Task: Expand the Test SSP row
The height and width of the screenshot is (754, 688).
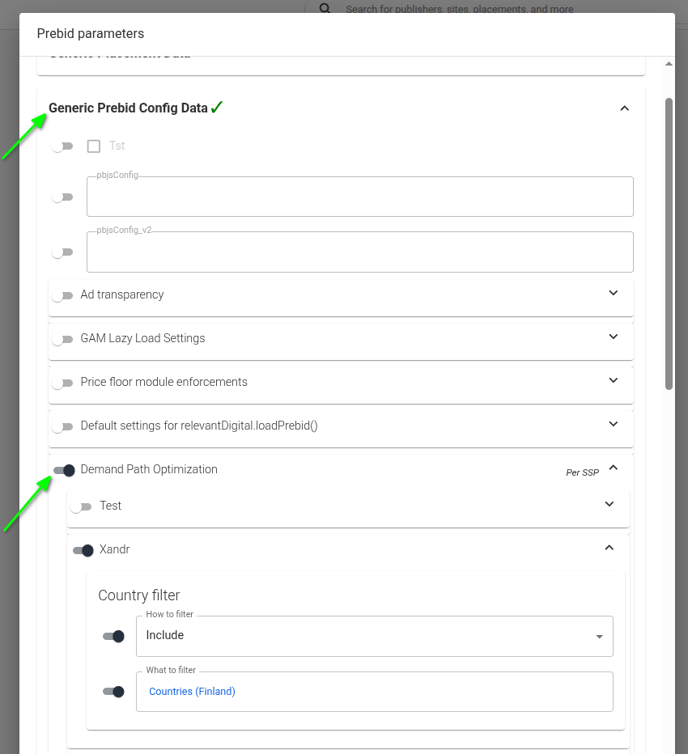Action: [x=609, y=505]
